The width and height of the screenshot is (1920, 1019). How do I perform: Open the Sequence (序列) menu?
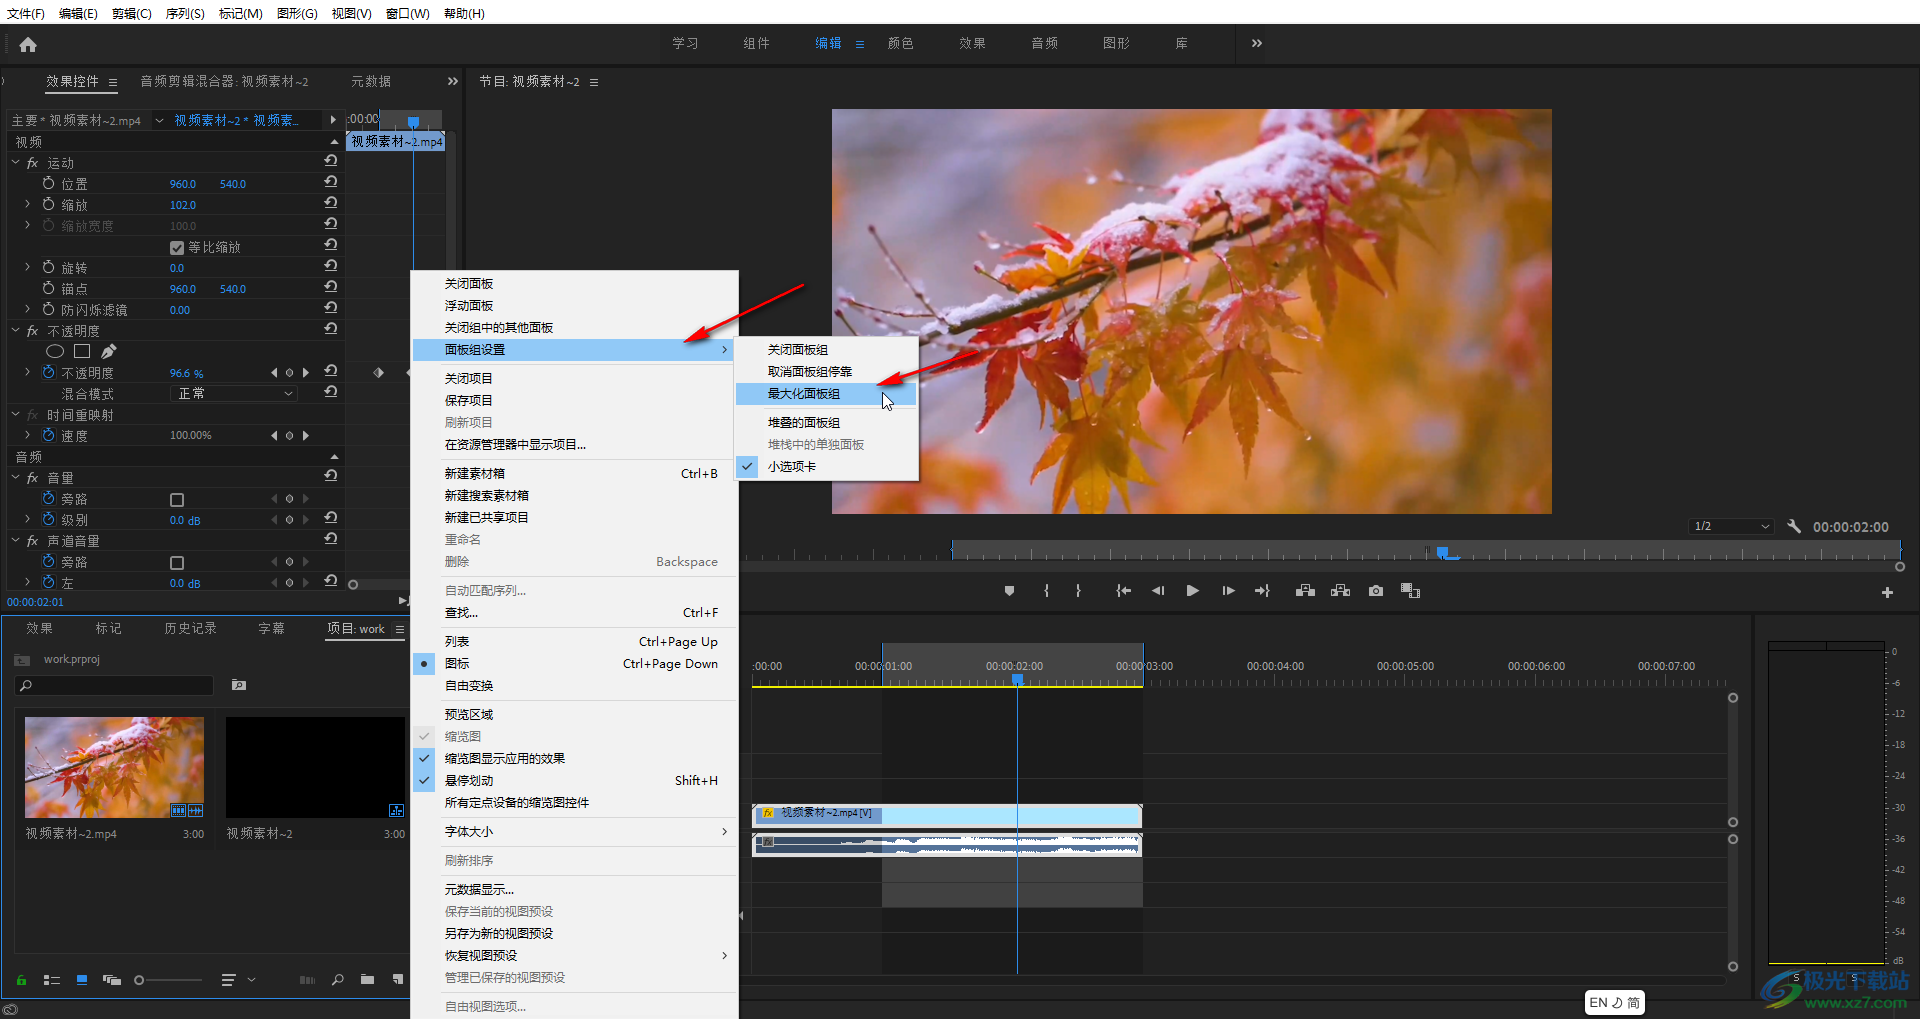click(x=185, y=13)
